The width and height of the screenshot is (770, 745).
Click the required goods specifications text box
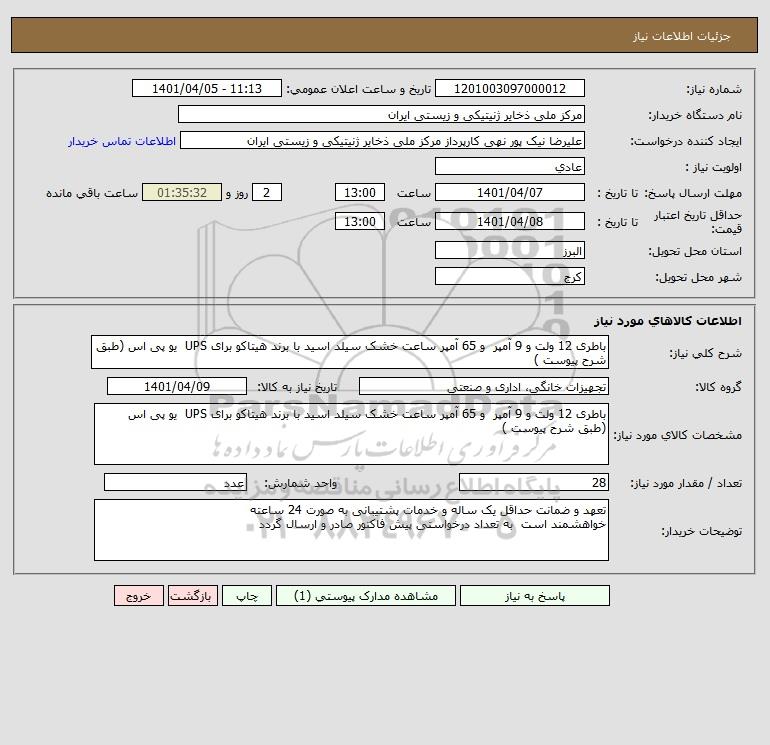pos(351,434)
